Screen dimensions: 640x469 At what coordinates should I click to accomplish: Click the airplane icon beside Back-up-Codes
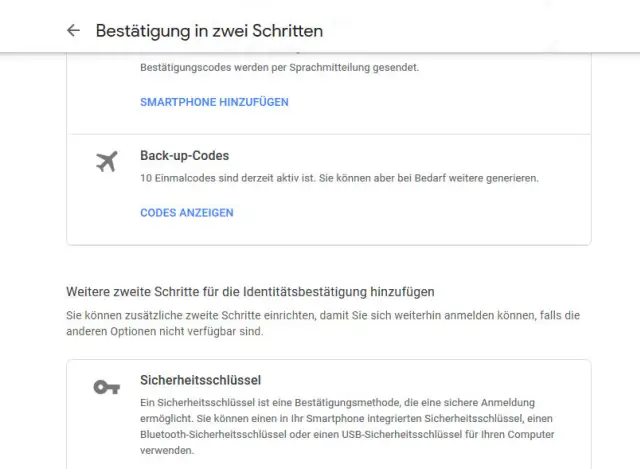tap(106, 162)
